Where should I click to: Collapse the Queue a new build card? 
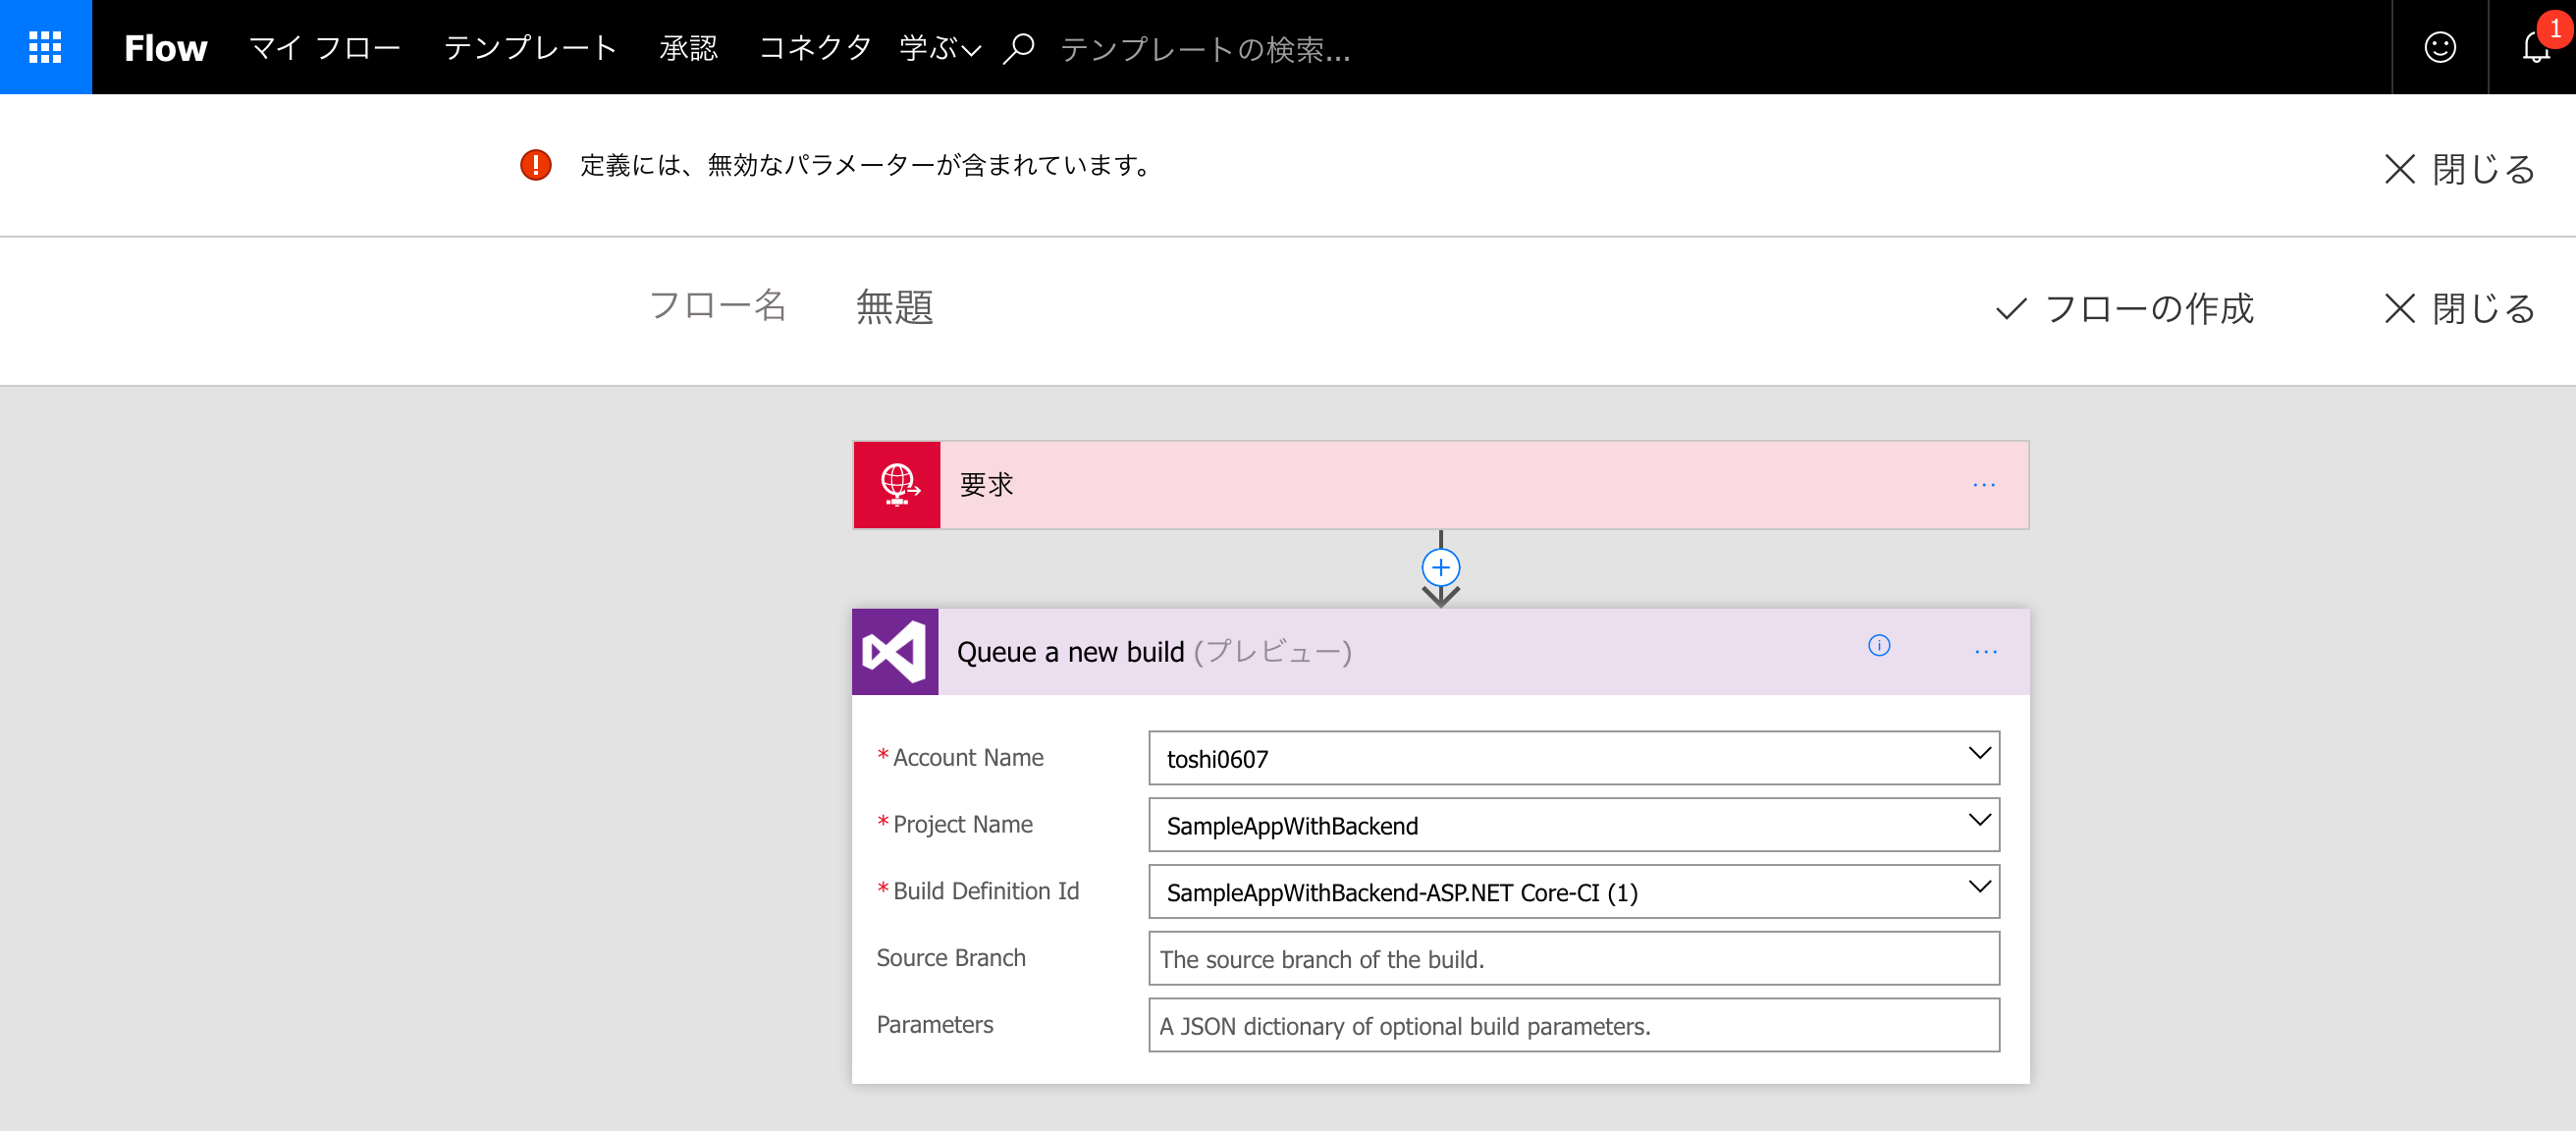point(1440,652)
